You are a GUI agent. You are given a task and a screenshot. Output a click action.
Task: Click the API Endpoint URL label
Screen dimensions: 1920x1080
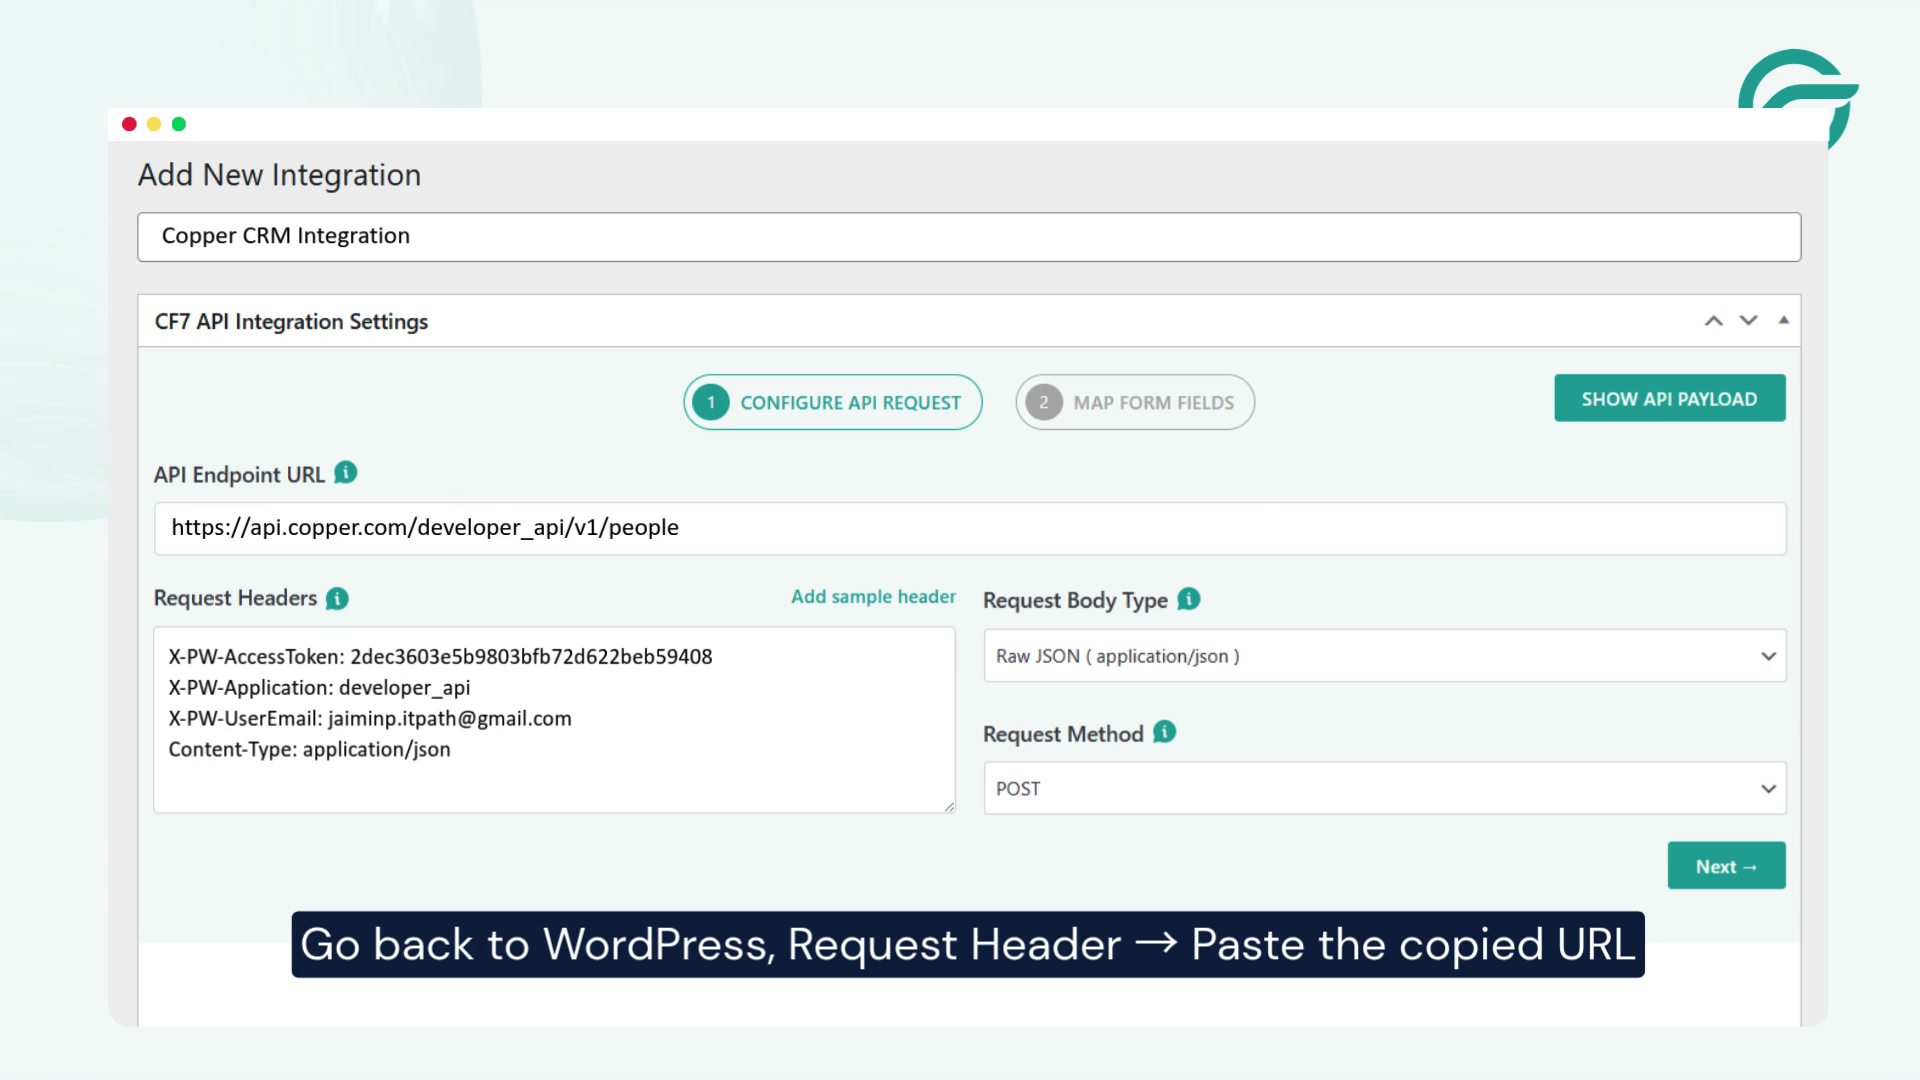(239, 475)
